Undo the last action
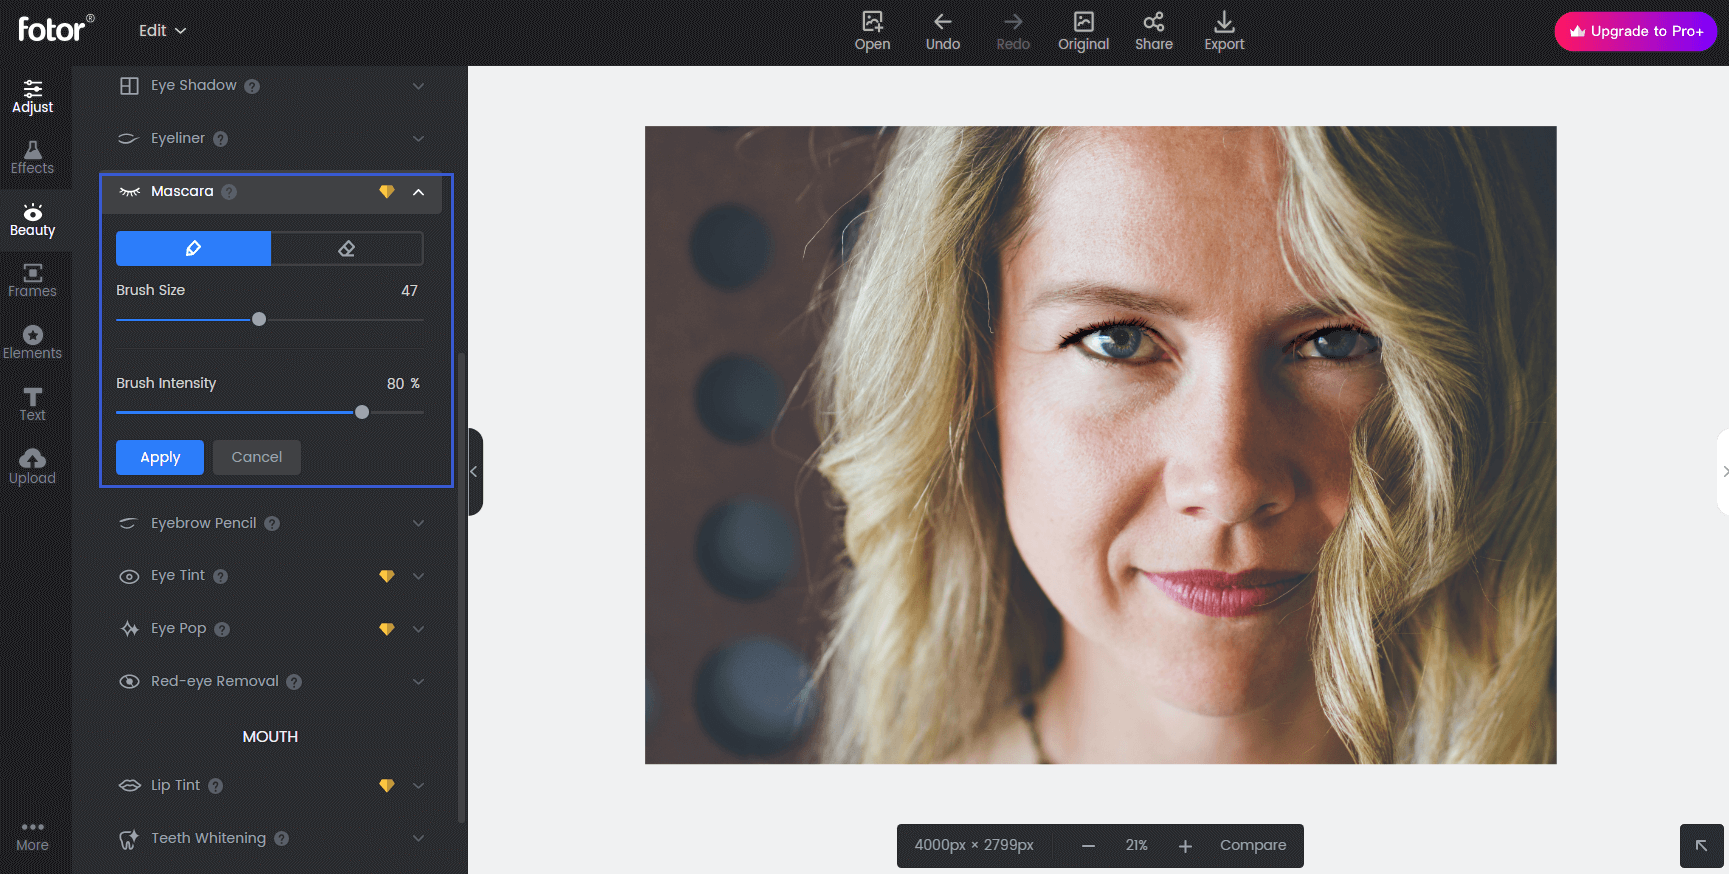The width and height of the screenshot is (1729, 874). 942,31
